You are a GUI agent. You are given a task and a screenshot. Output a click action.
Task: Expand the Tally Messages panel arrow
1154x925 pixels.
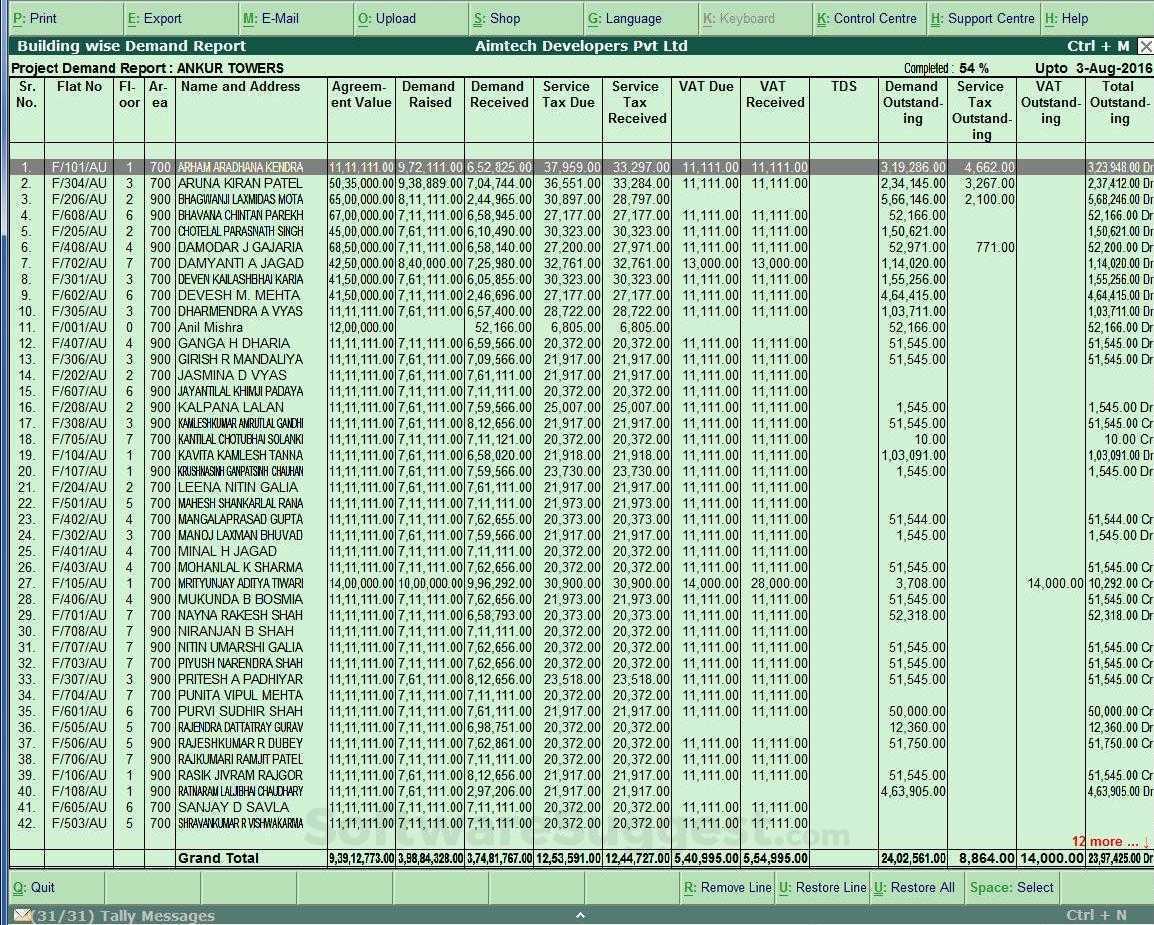pos(580,915)
